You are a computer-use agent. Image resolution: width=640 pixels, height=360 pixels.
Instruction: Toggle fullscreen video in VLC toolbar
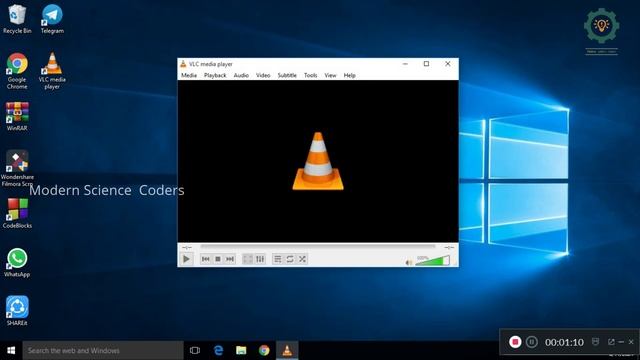pyautogui.click(x=248, y=259)
